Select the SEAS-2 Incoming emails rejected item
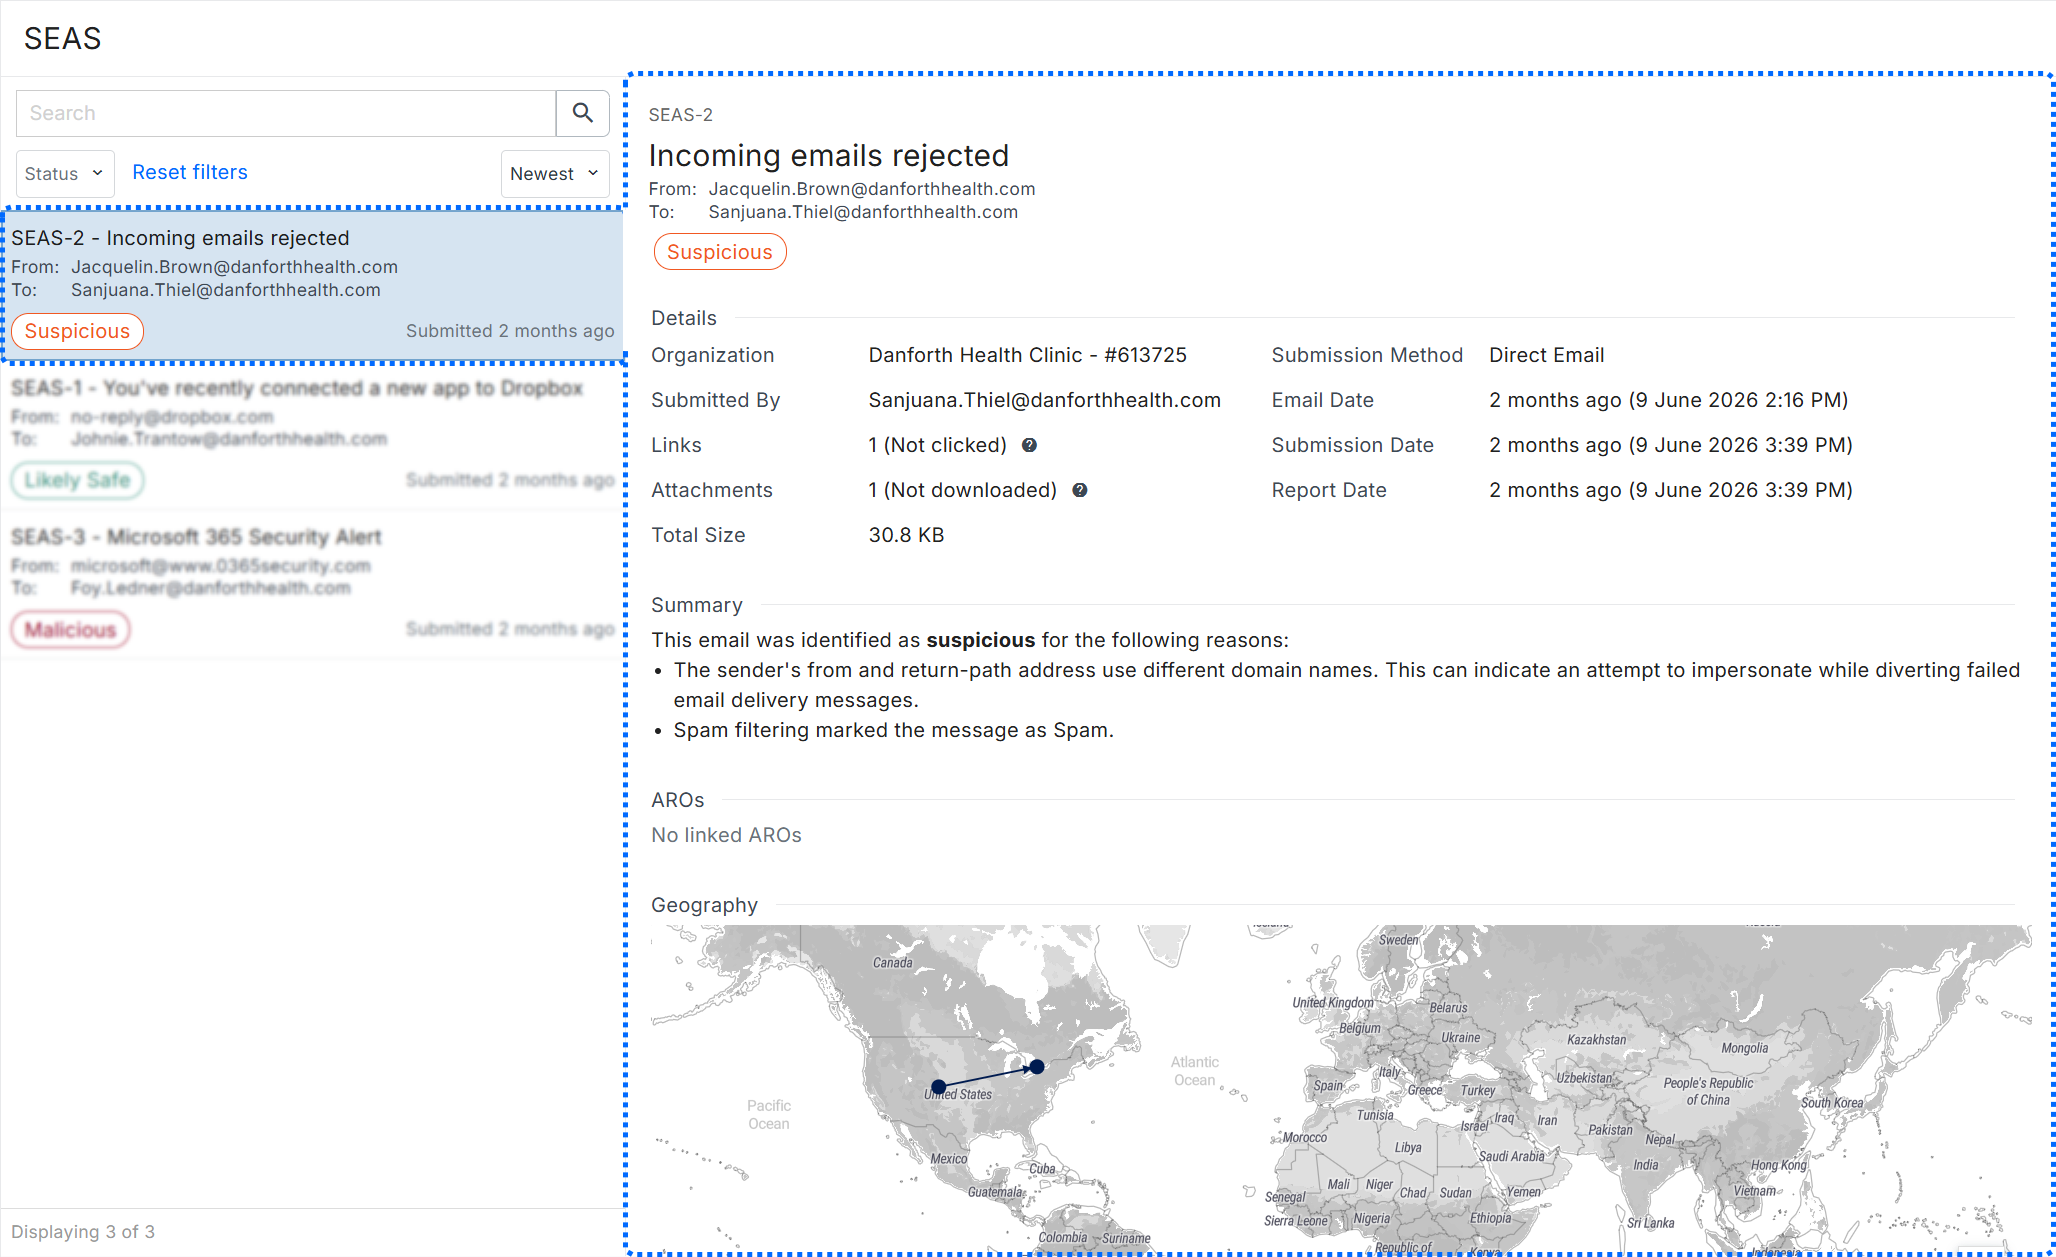Viewport: 2056px width, 1257px height. [x=313, y=285]
